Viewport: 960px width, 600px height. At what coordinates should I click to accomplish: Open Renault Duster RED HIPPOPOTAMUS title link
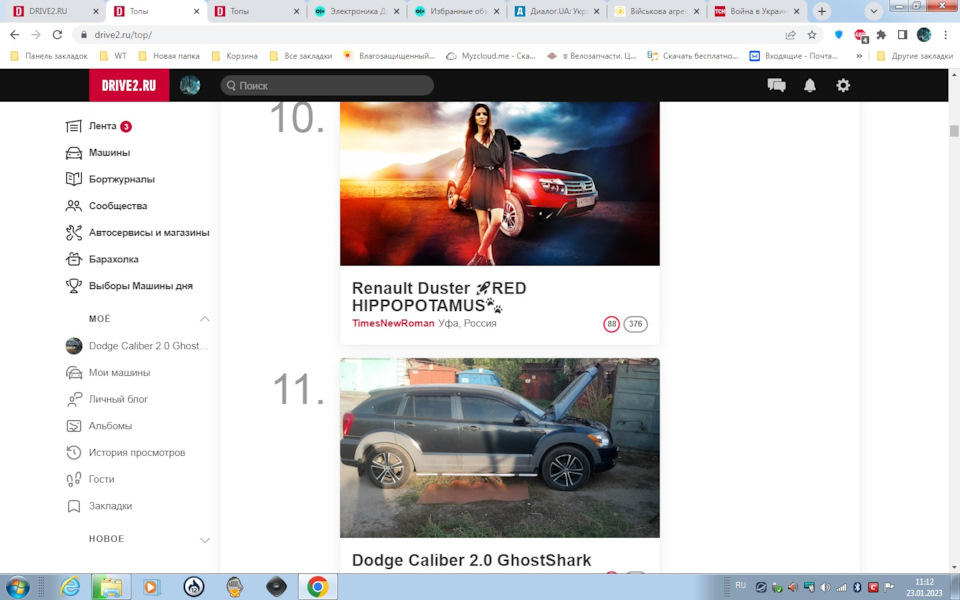tap(439, 296)
